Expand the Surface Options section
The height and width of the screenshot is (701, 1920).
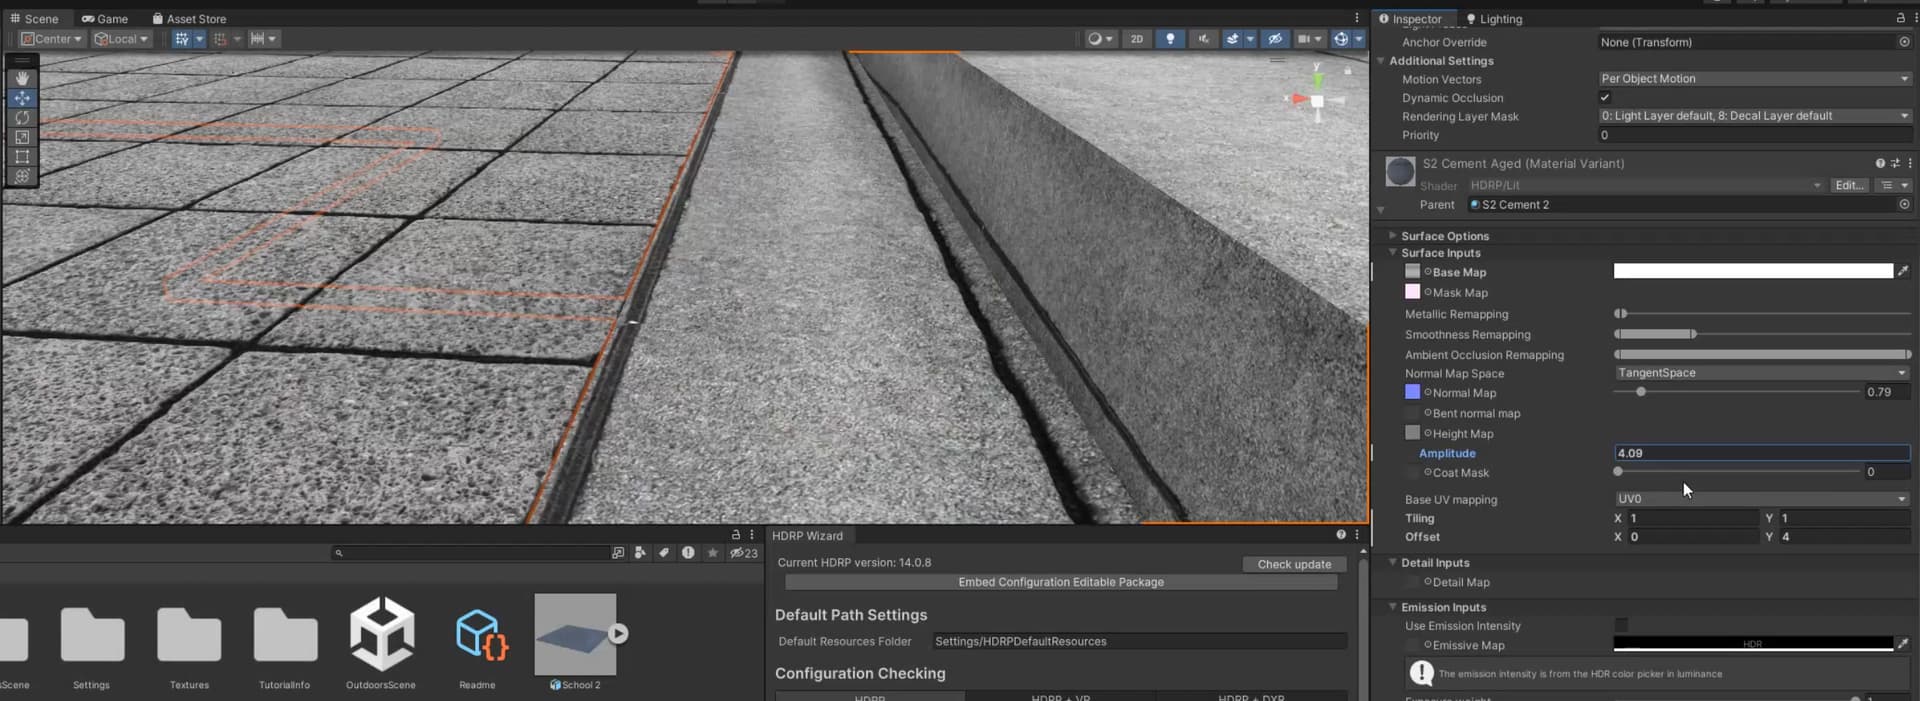coord(1444,236)
